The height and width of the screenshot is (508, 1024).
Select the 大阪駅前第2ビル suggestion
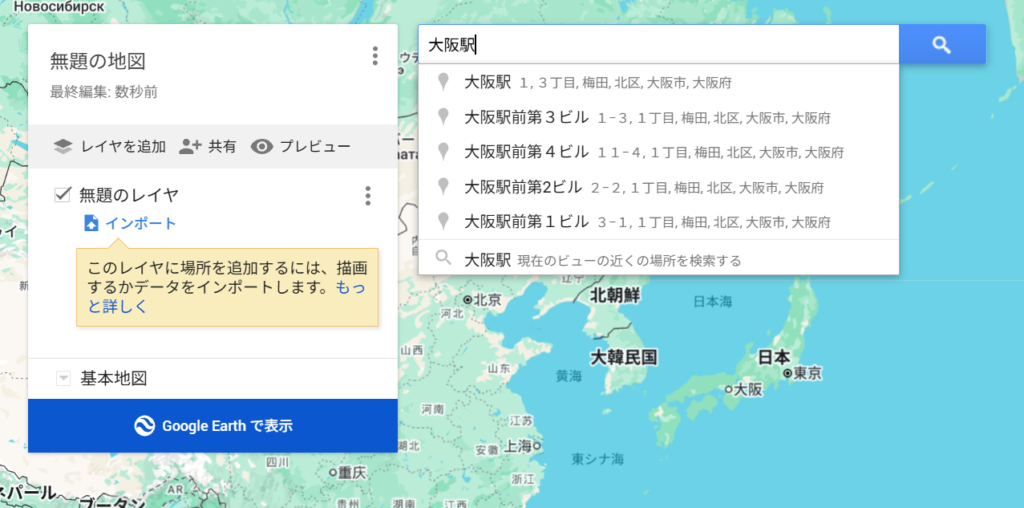tap(658, 188)
